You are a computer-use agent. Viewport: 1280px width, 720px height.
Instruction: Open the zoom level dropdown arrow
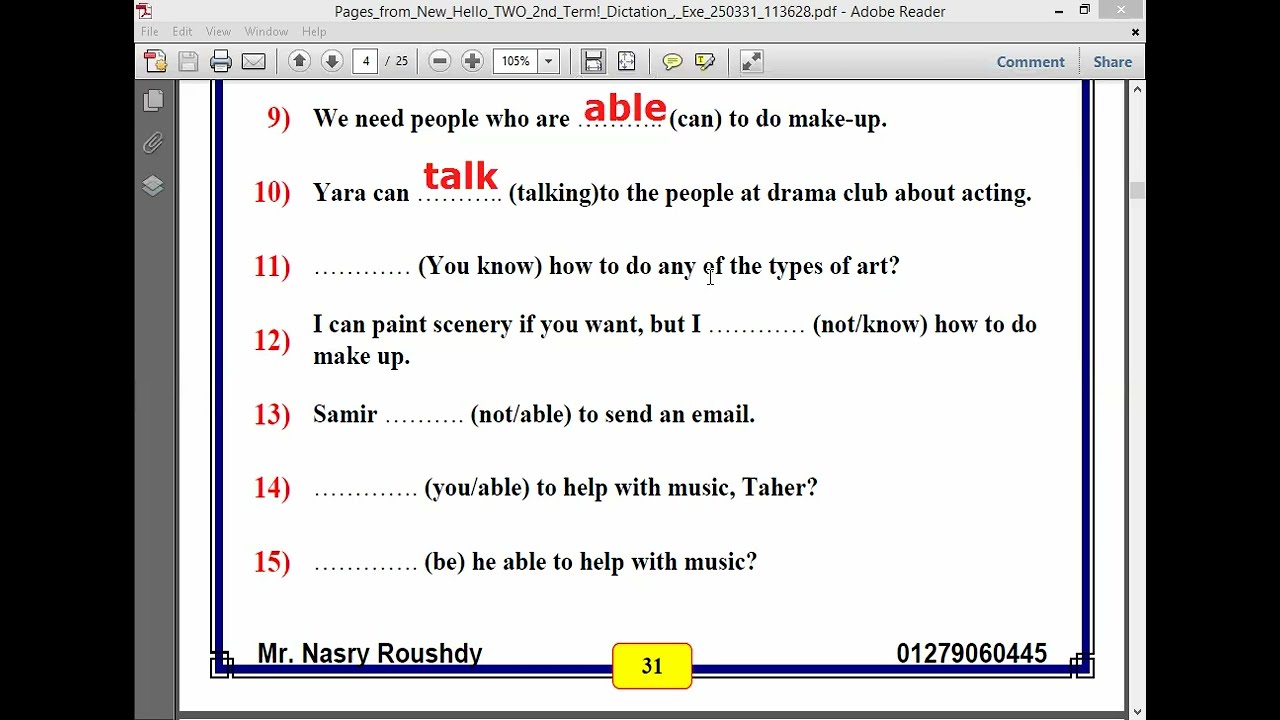[x=548, y=62]
